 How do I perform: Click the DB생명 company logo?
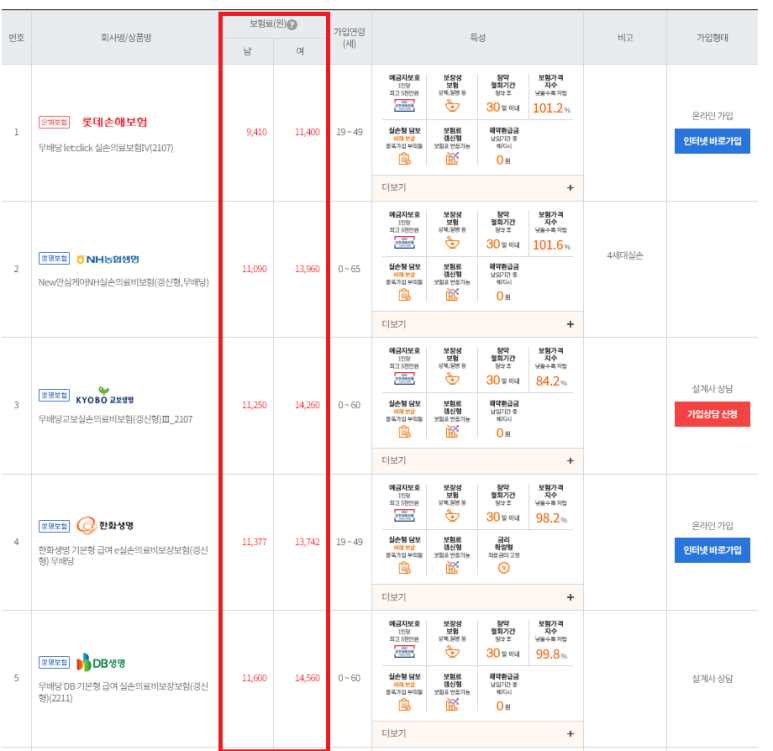[101, 662]
